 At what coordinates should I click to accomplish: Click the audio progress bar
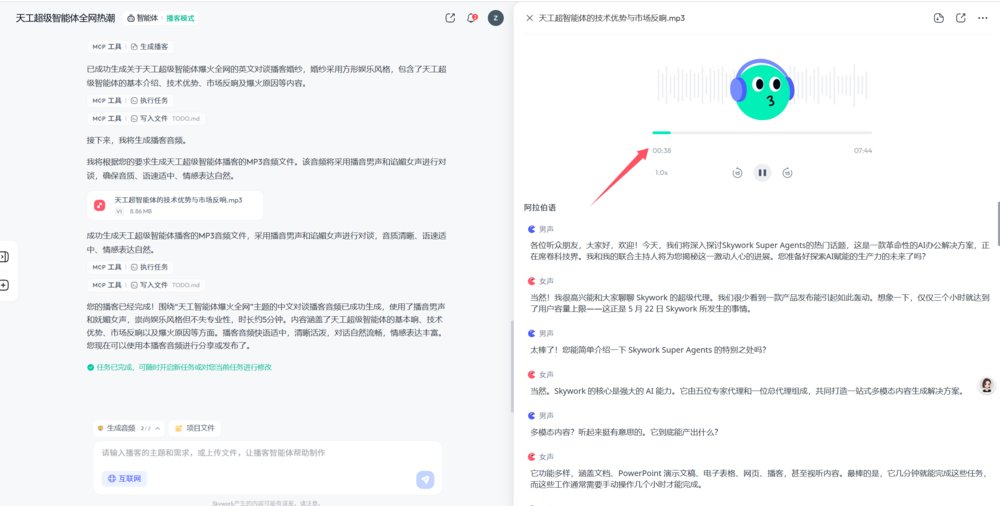(761, 132)
